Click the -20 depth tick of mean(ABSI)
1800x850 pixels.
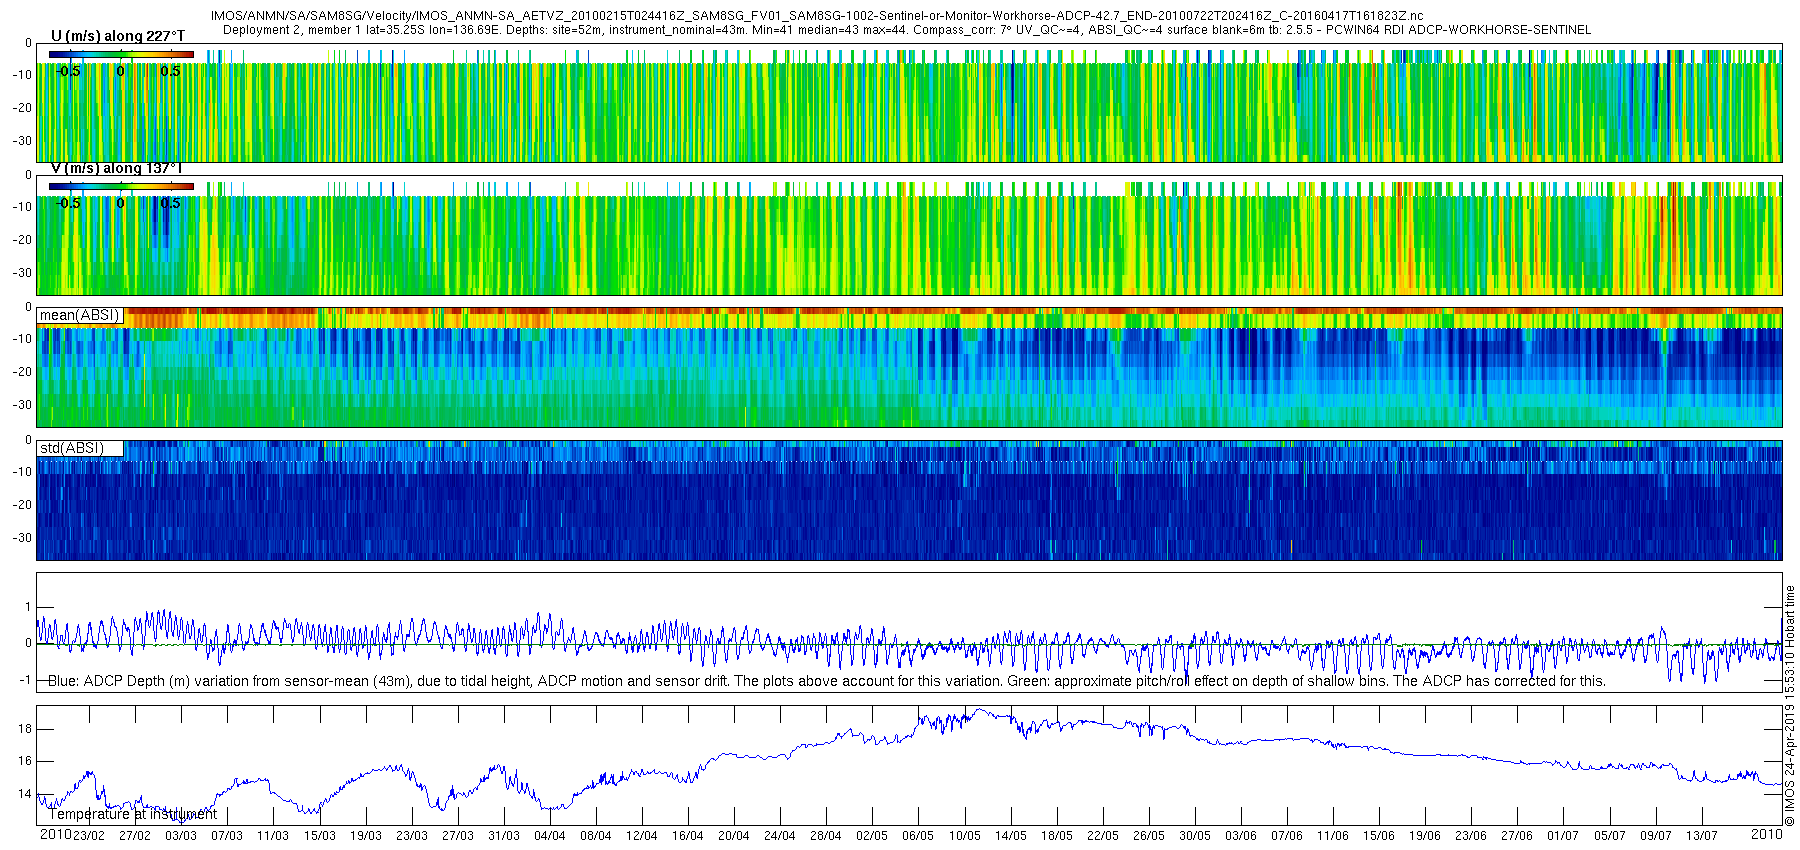[x=22, y=372]
